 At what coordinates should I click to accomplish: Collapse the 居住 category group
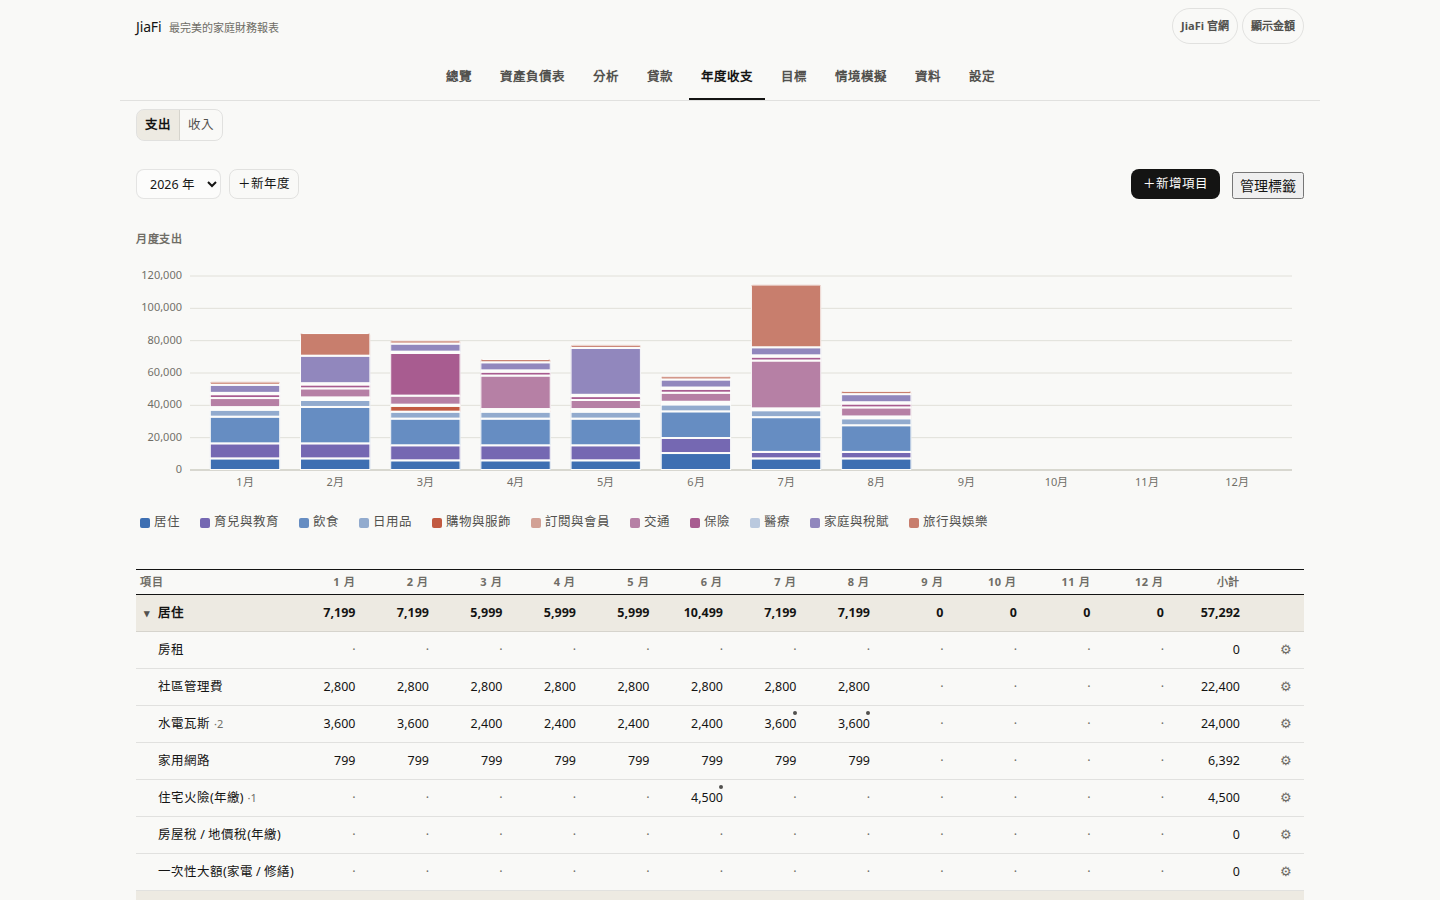click(x=146, y=613)
